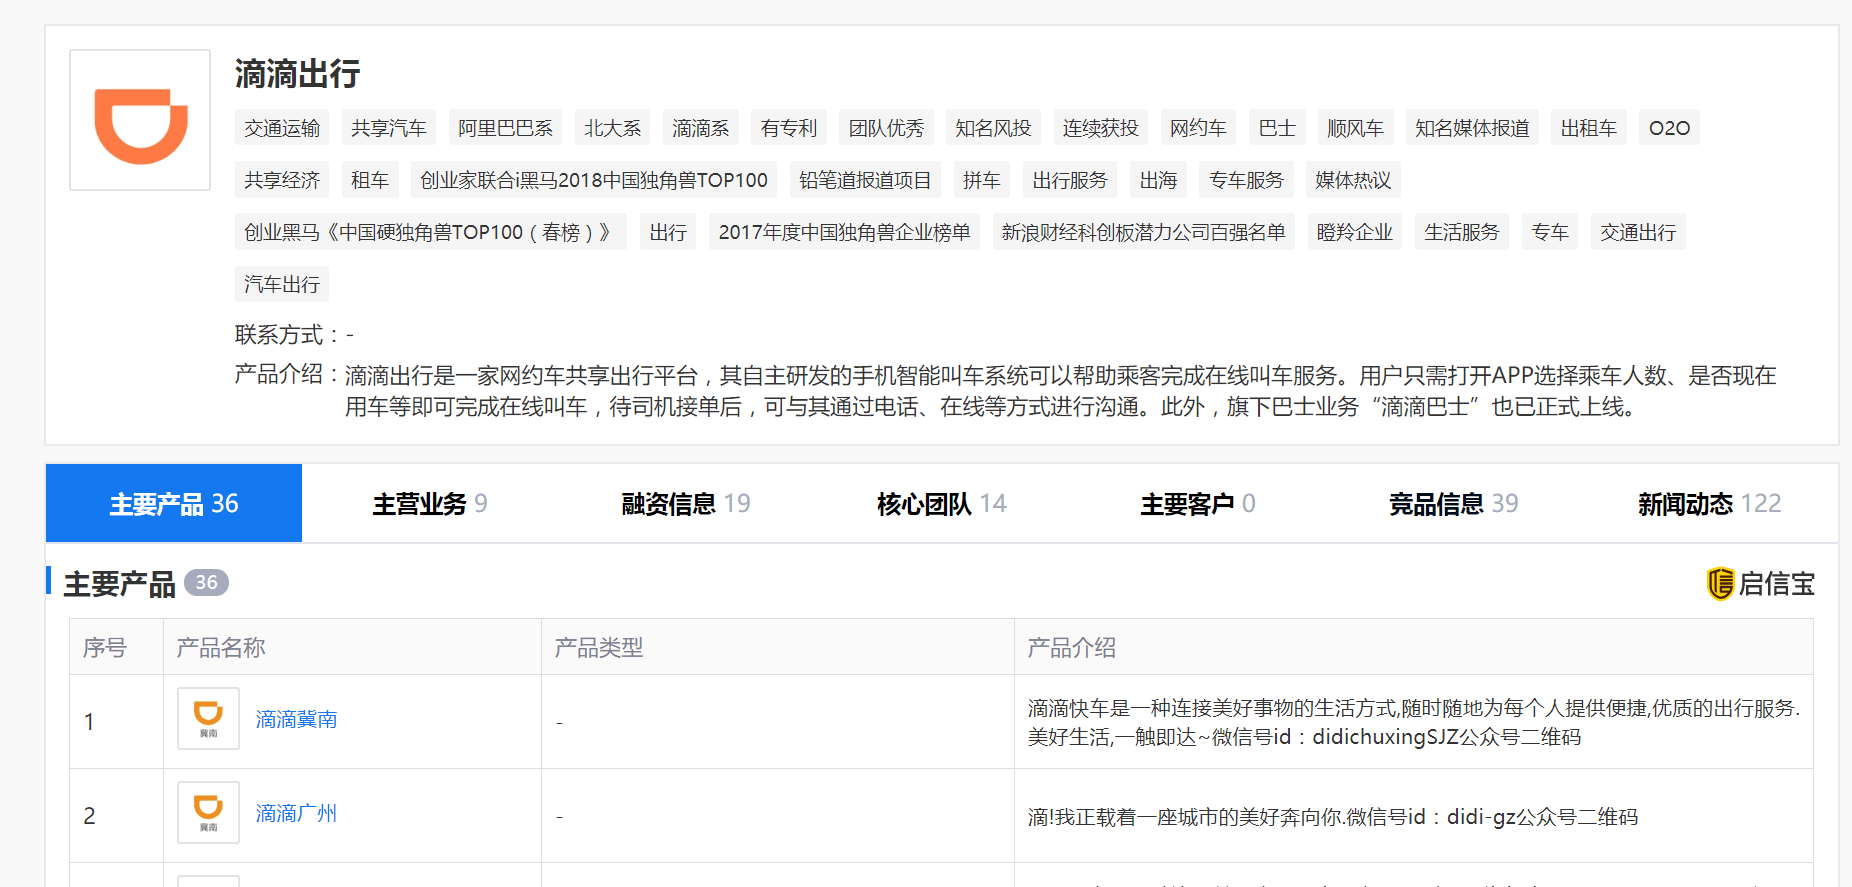Select the 专车 tag
The image size is (1852, 887).
tap(1550, 232)
